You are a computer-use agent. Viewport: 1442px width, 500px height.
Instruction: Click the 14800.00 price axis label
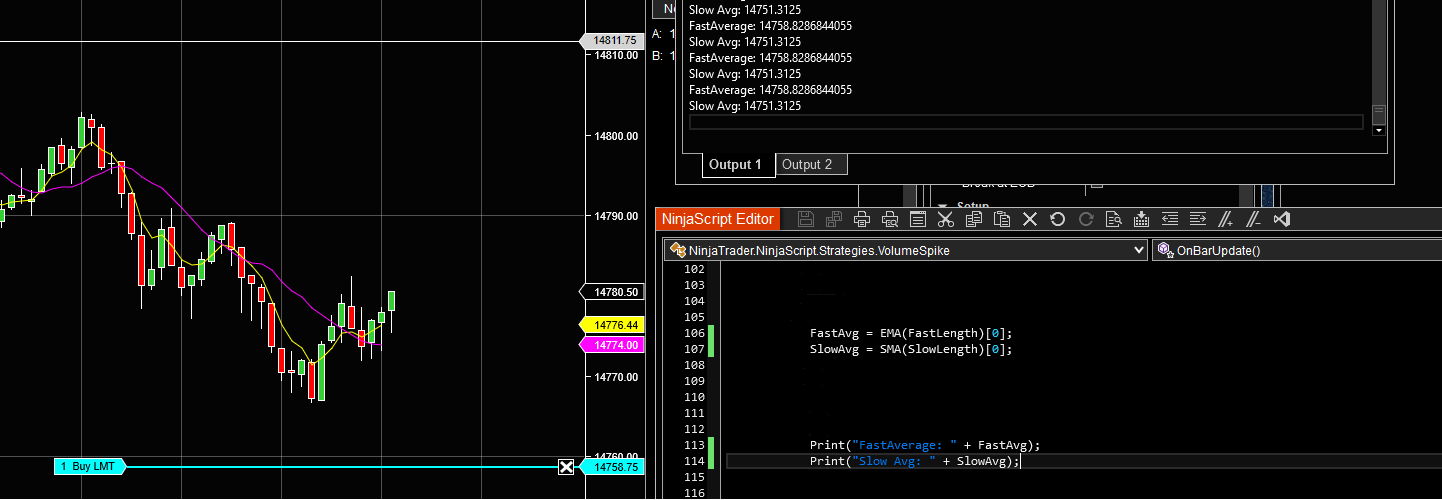coord(616,136)
